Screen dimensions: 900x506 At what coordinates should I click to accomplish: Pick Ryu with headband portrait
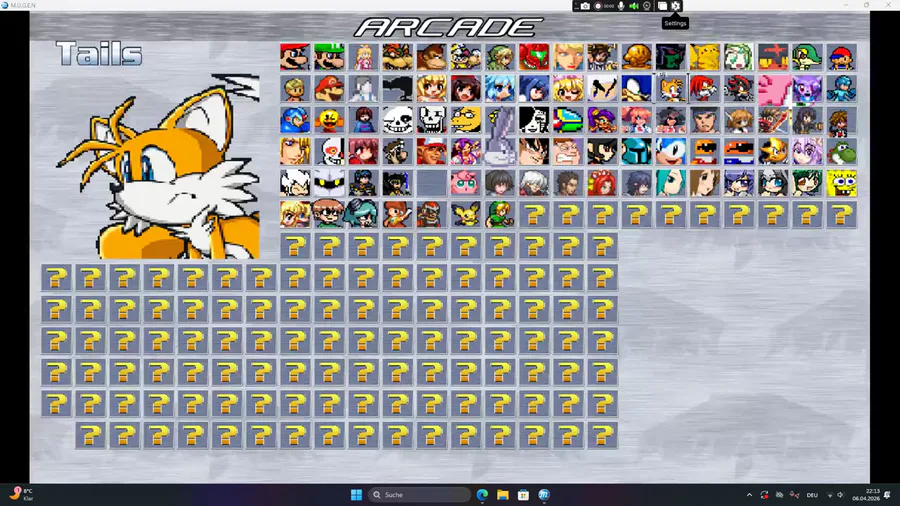point(705,120)
